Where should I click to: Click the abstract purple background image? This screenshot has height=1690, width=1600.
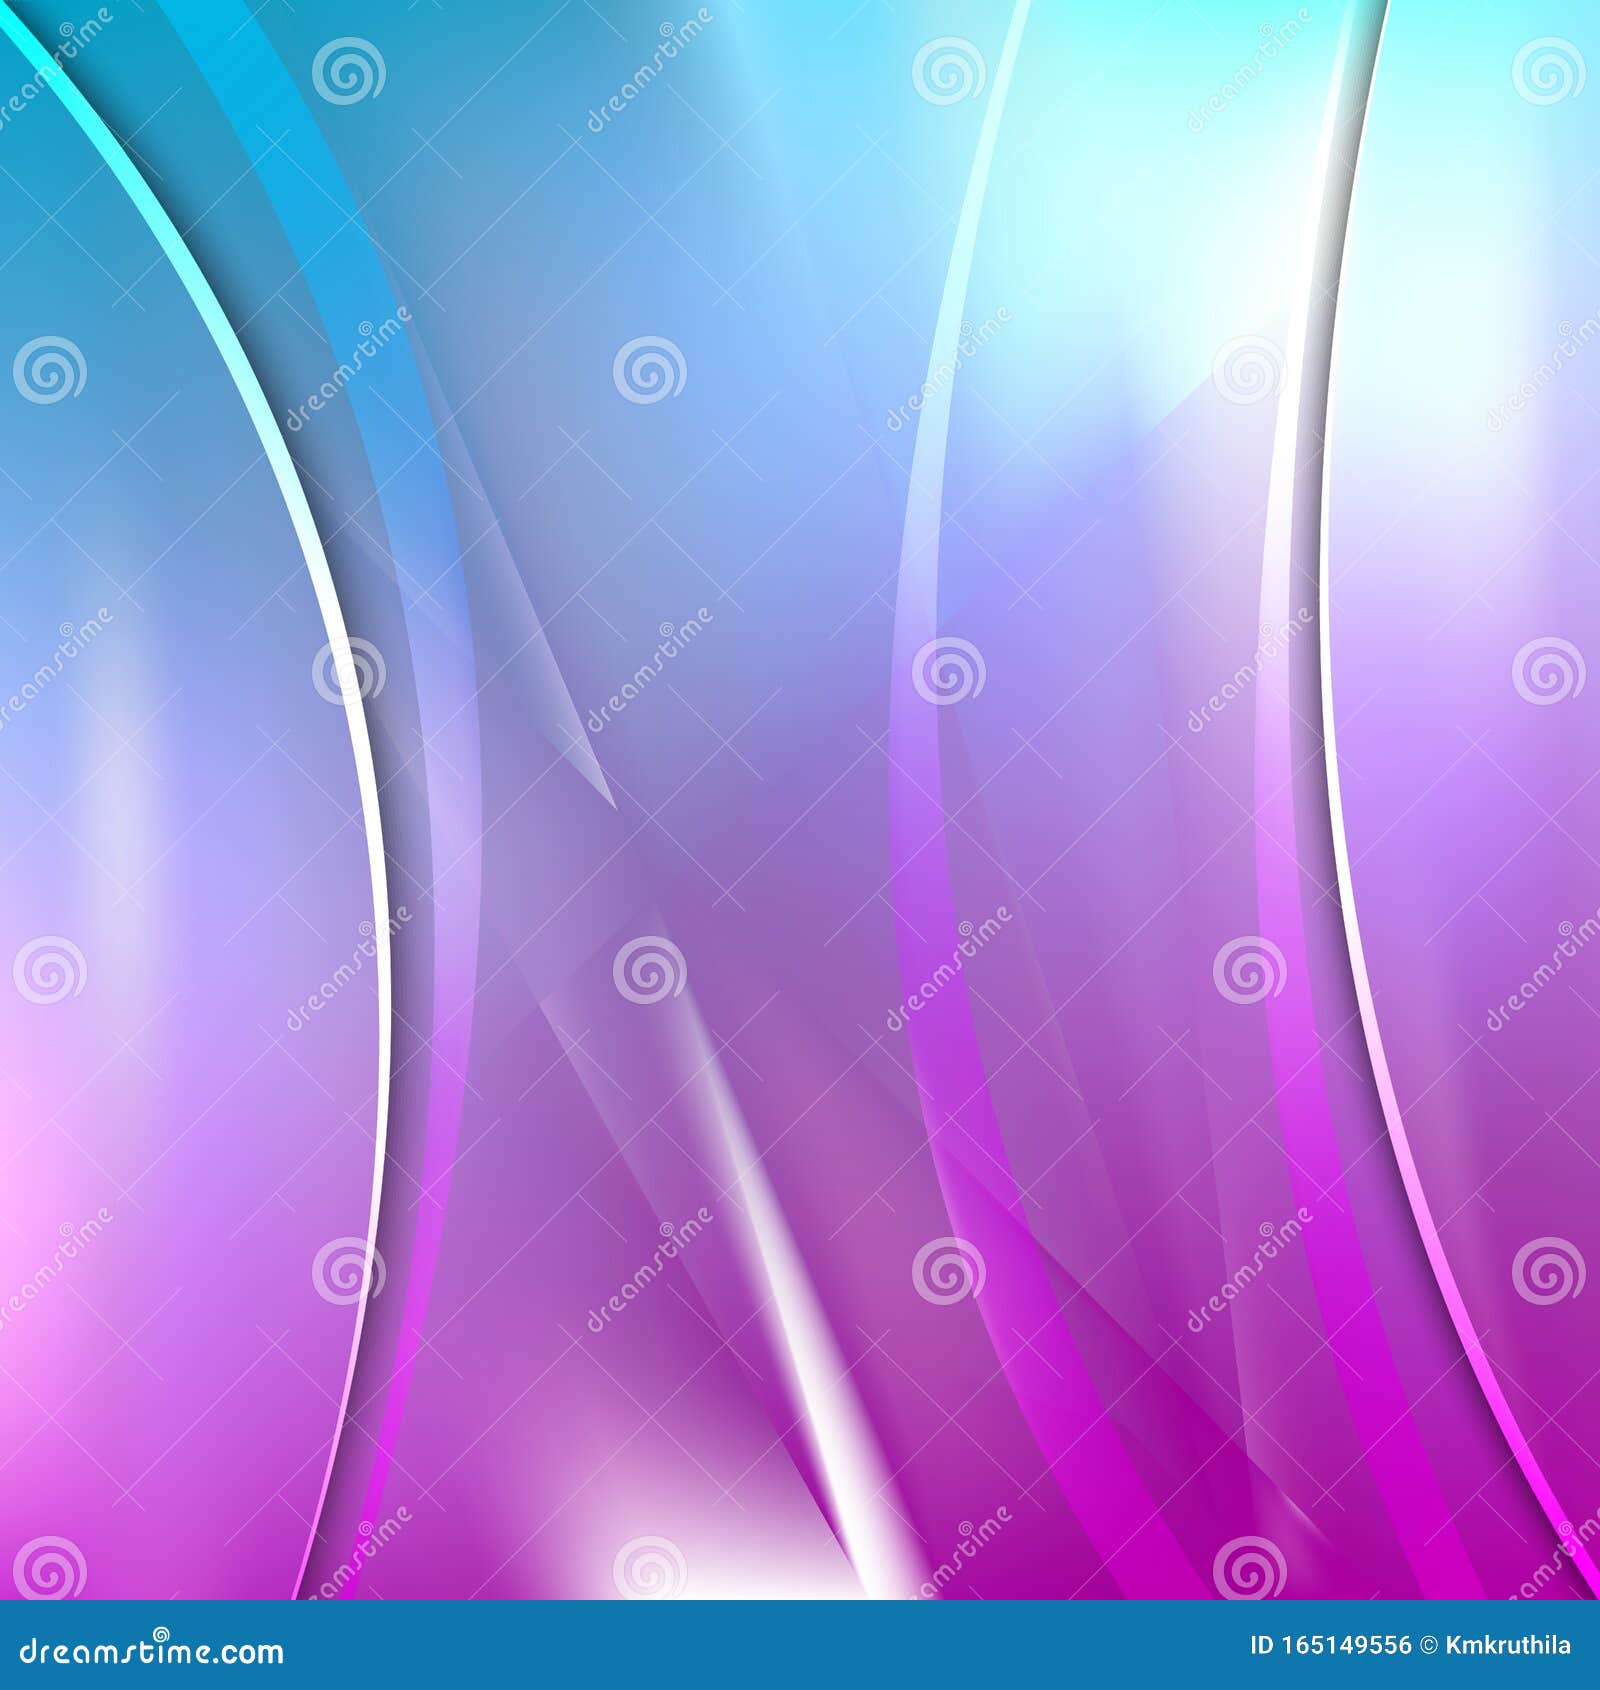click(800, 800)
